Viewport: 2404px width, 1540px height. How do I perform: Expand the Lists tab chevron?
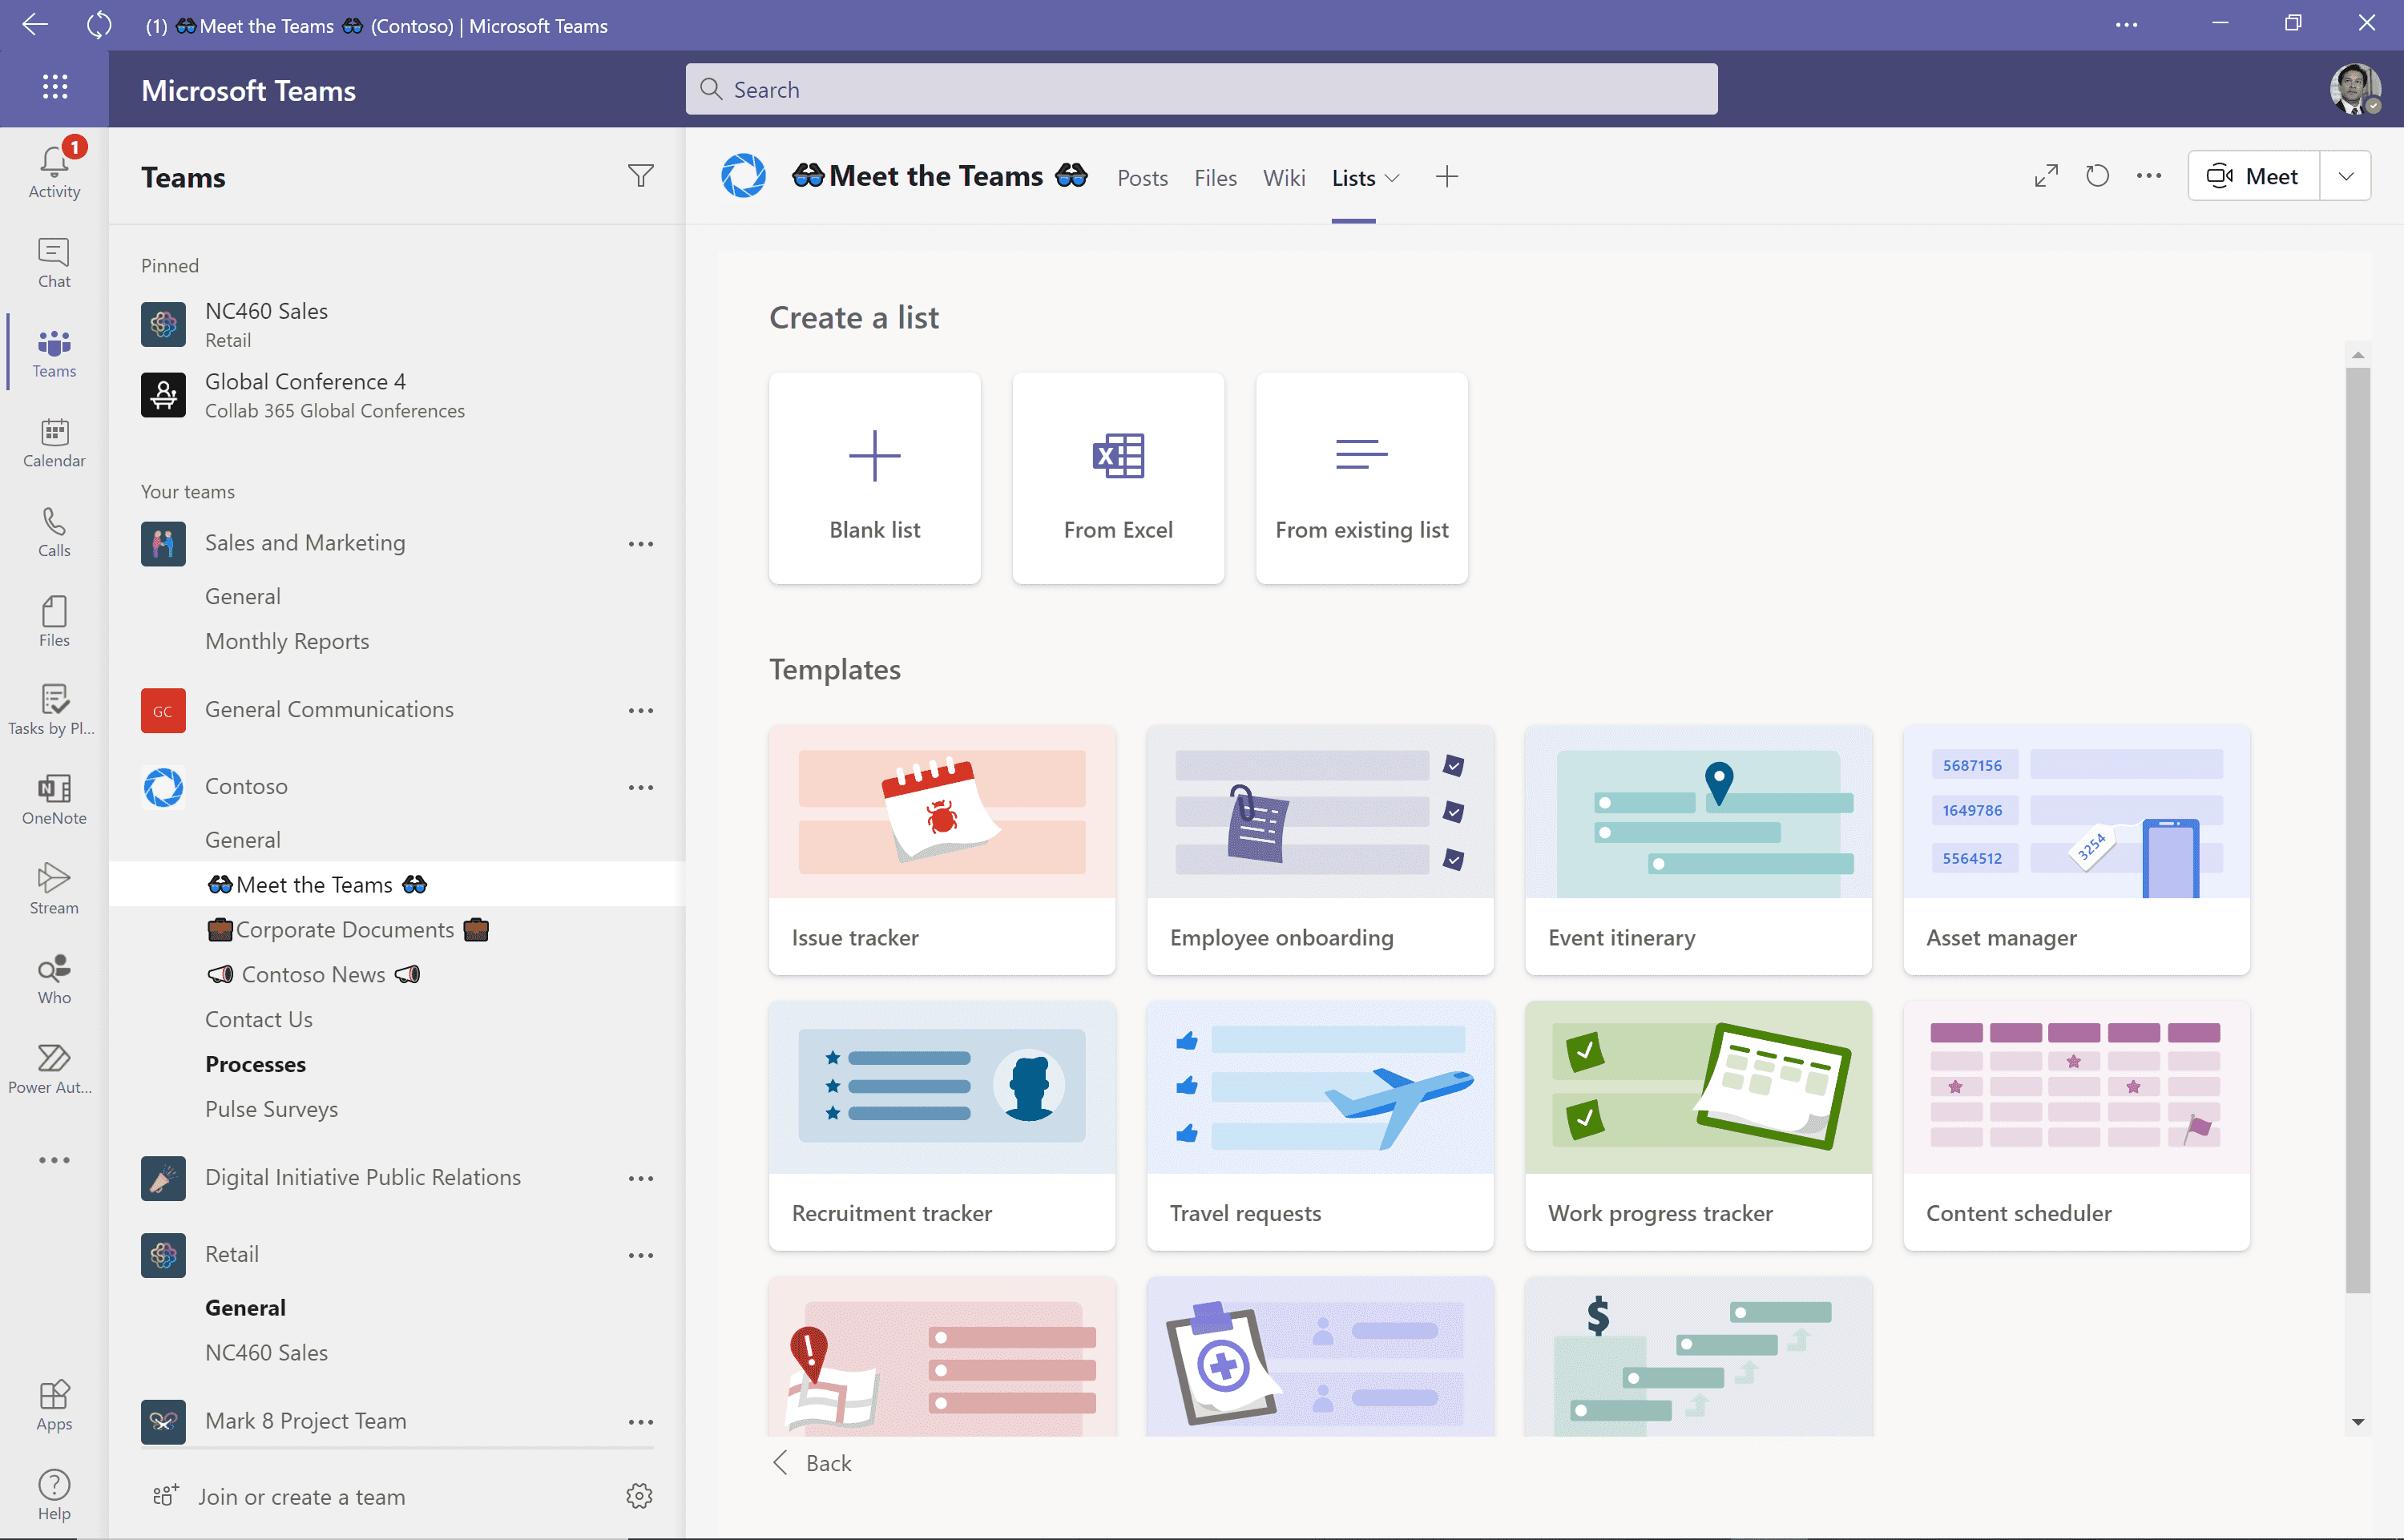(1392, 178)
